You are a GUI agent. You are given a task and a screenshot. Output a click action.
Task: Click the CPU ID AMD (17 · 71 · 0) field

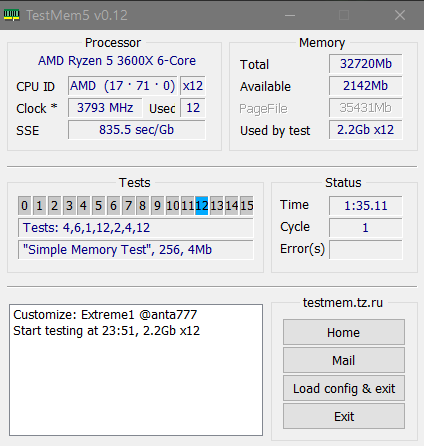123,86
